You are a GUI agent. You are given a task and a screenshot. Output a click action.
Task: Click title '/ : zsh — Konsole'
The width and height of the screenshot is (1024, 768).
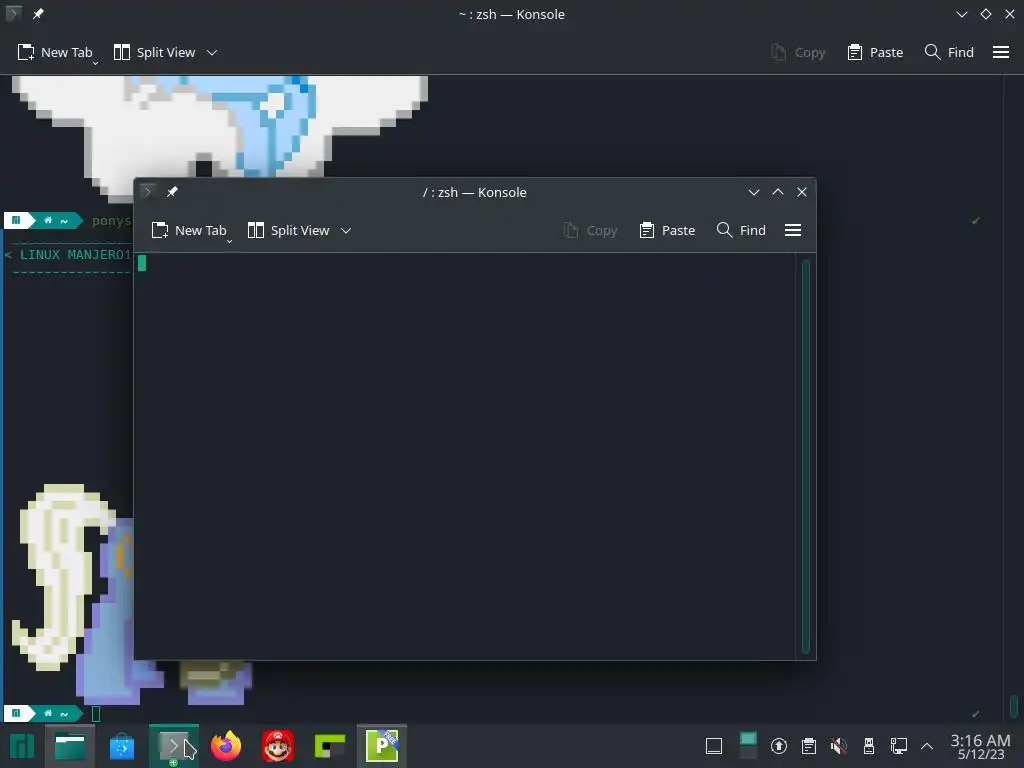click(475, 192)
